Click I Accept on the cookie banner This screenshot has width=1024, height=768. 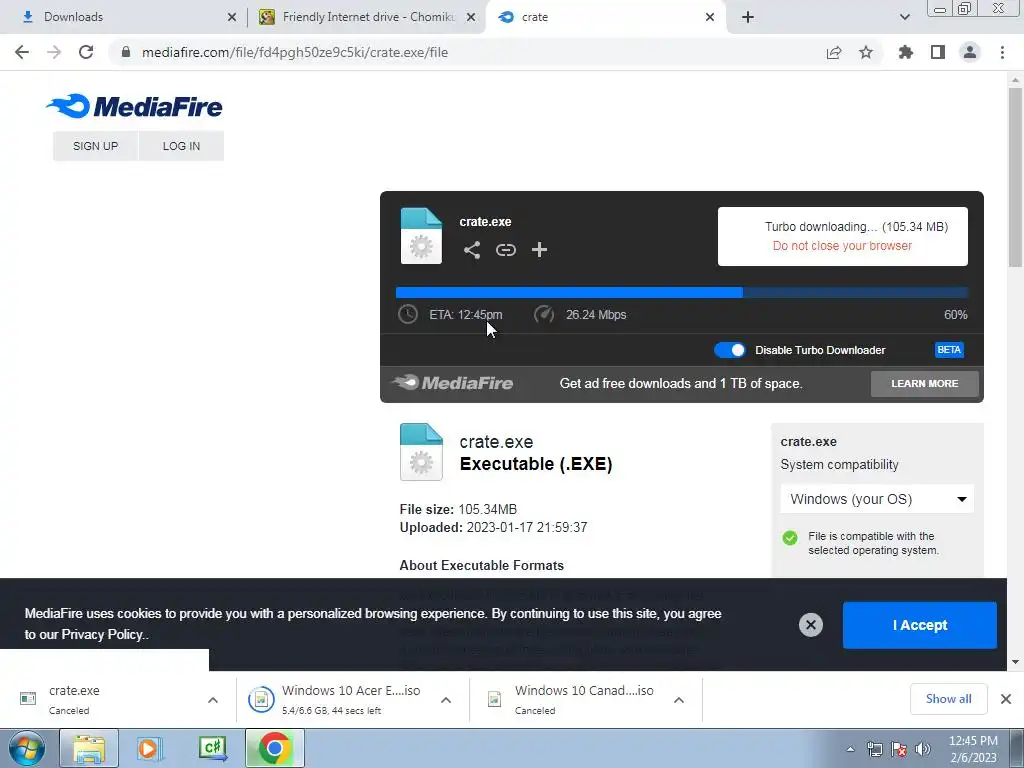pos(920,625)
